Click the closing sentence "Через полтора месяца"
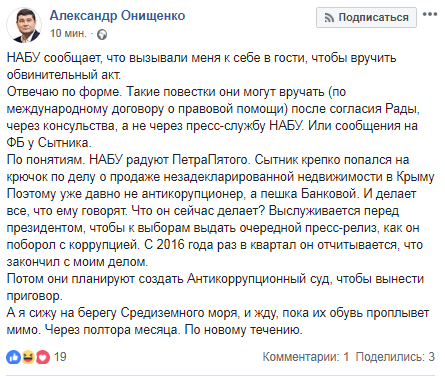Screen dimensions: 445x376 coord(113,330)
